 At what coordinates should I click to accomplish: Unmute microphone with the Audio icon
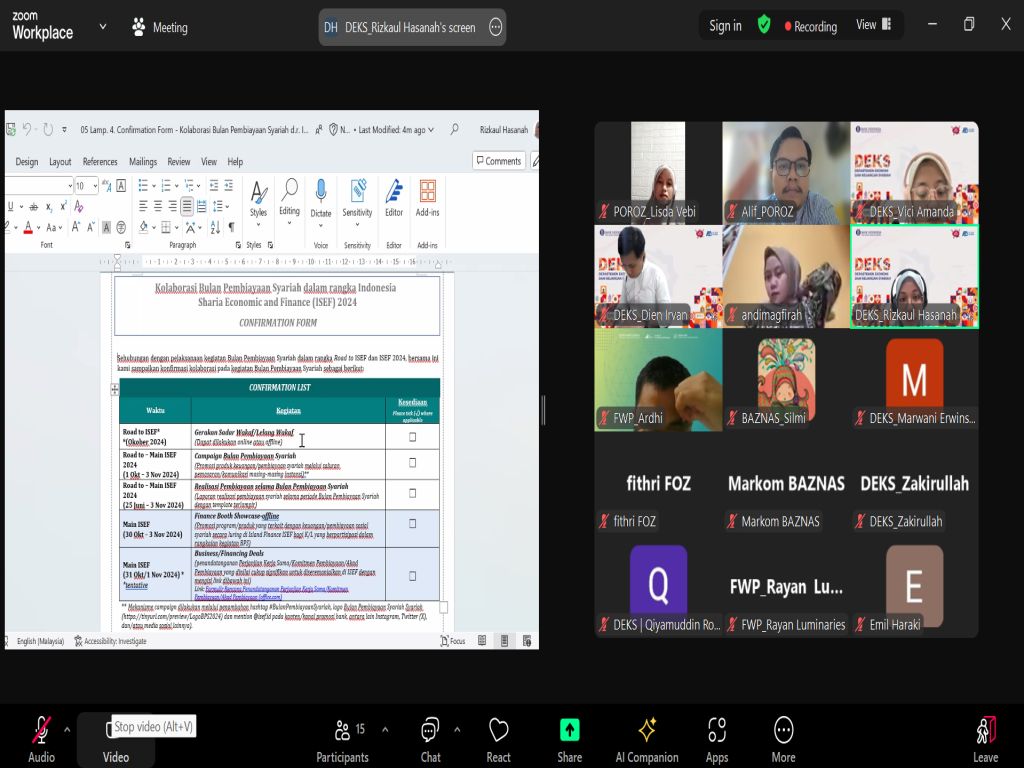click(41, 731)
